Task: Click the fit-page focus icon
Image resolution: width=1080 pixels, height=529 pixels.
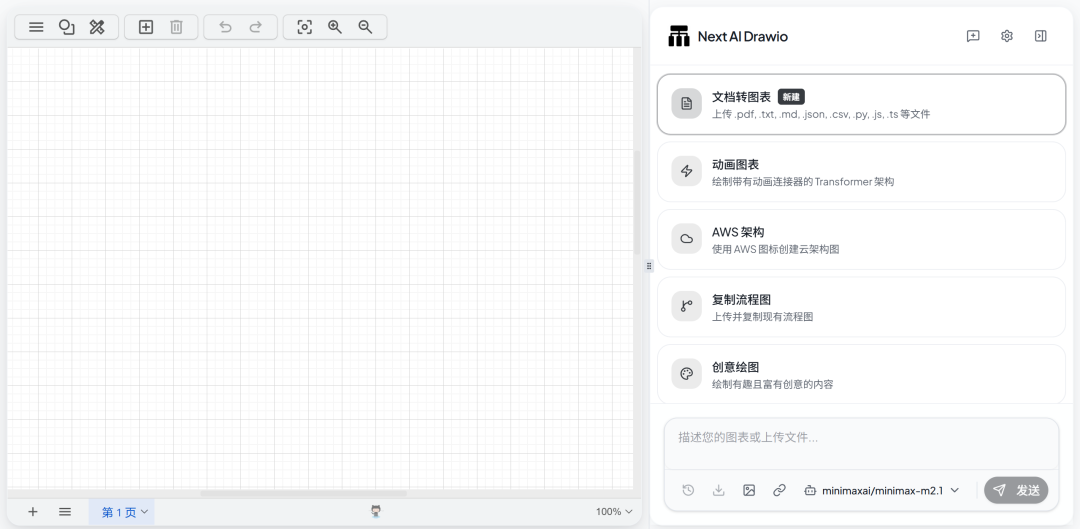Action: [x=305, y=27]
